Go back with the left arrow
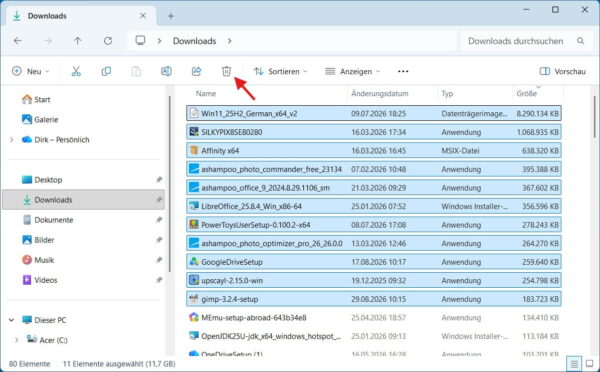This screenshot has width=600, height=372. point(18,41)
